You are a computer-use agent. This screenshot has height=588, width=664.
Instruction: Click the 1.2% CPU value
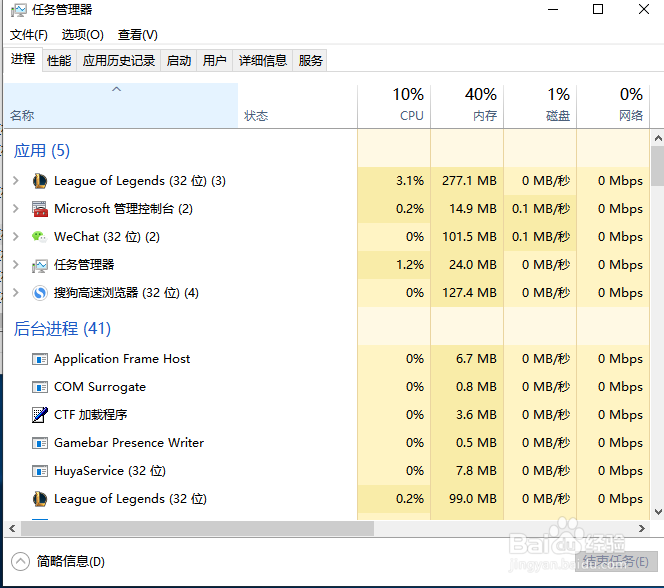coord(409,265)
